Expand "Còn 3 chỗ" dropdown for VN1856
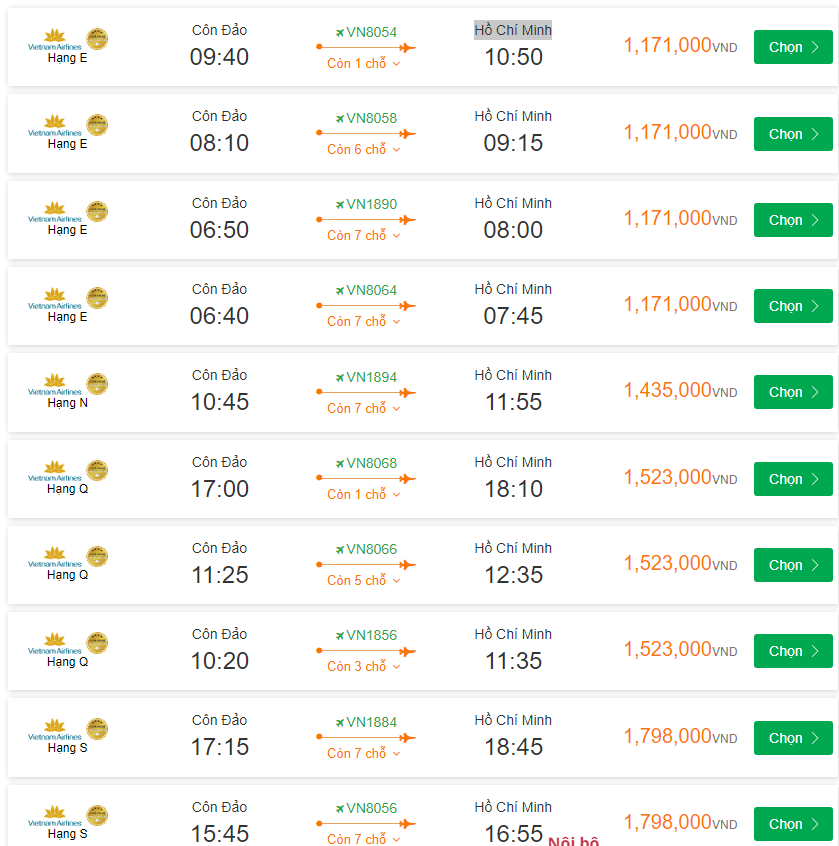This screenshot has height=846, width=839. coord(364,667)
